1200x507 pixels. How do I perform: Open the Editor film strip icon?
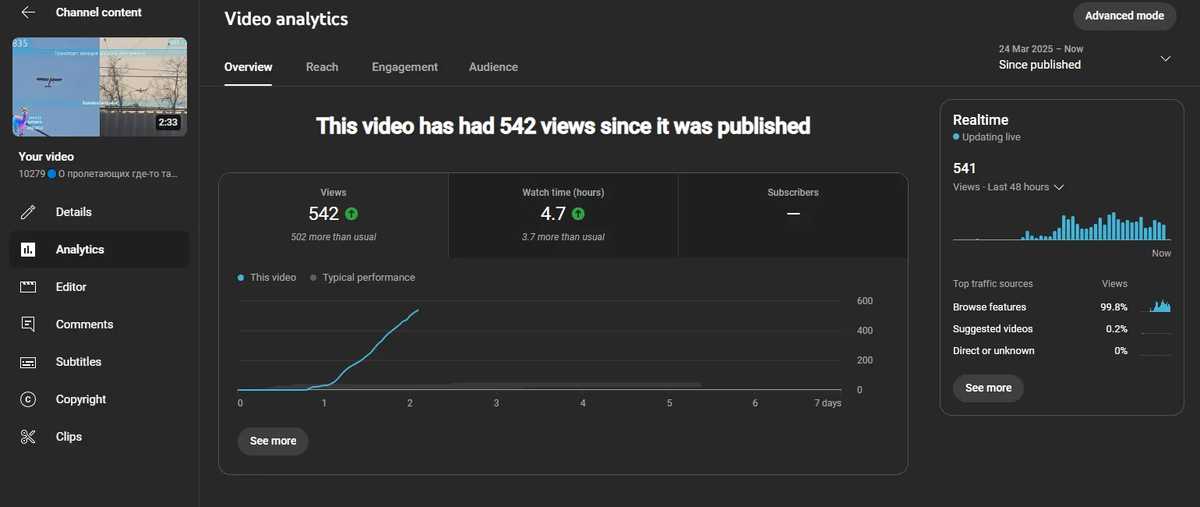pyautogui.click(x=28, y=287)
